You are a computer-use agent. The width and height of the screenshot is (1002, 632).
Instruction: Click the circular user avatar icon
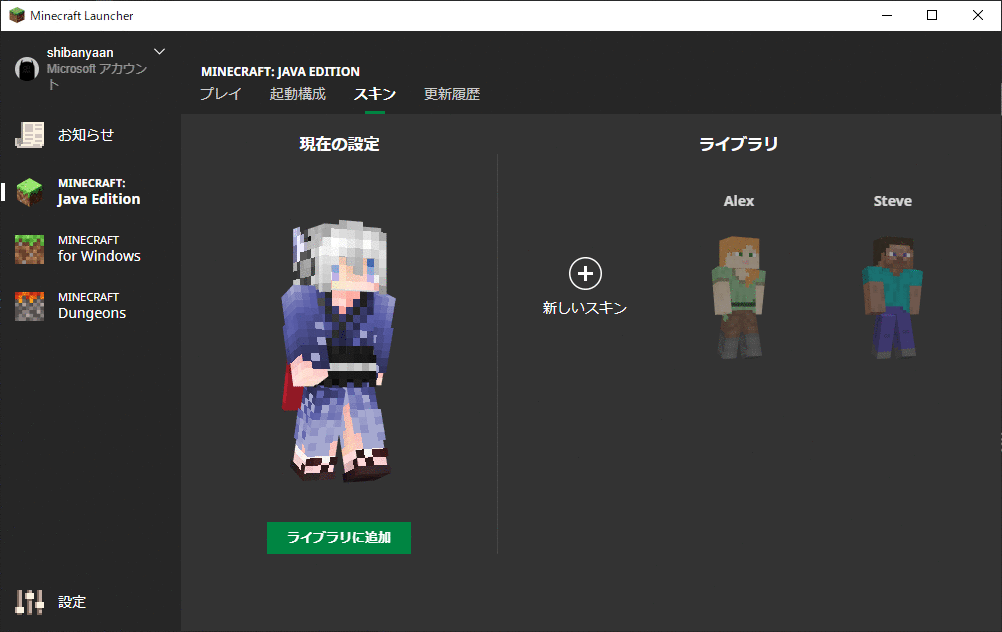pyautogui.click(x=26, y=69)
